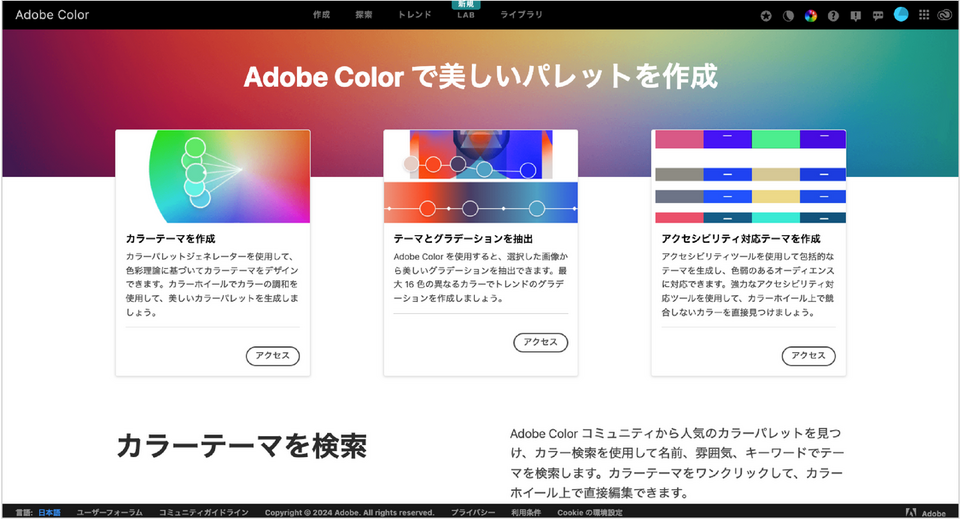Click the テーマとグラデーションを抽出 card title
This screenshot has width=960, height=520.
463,239
